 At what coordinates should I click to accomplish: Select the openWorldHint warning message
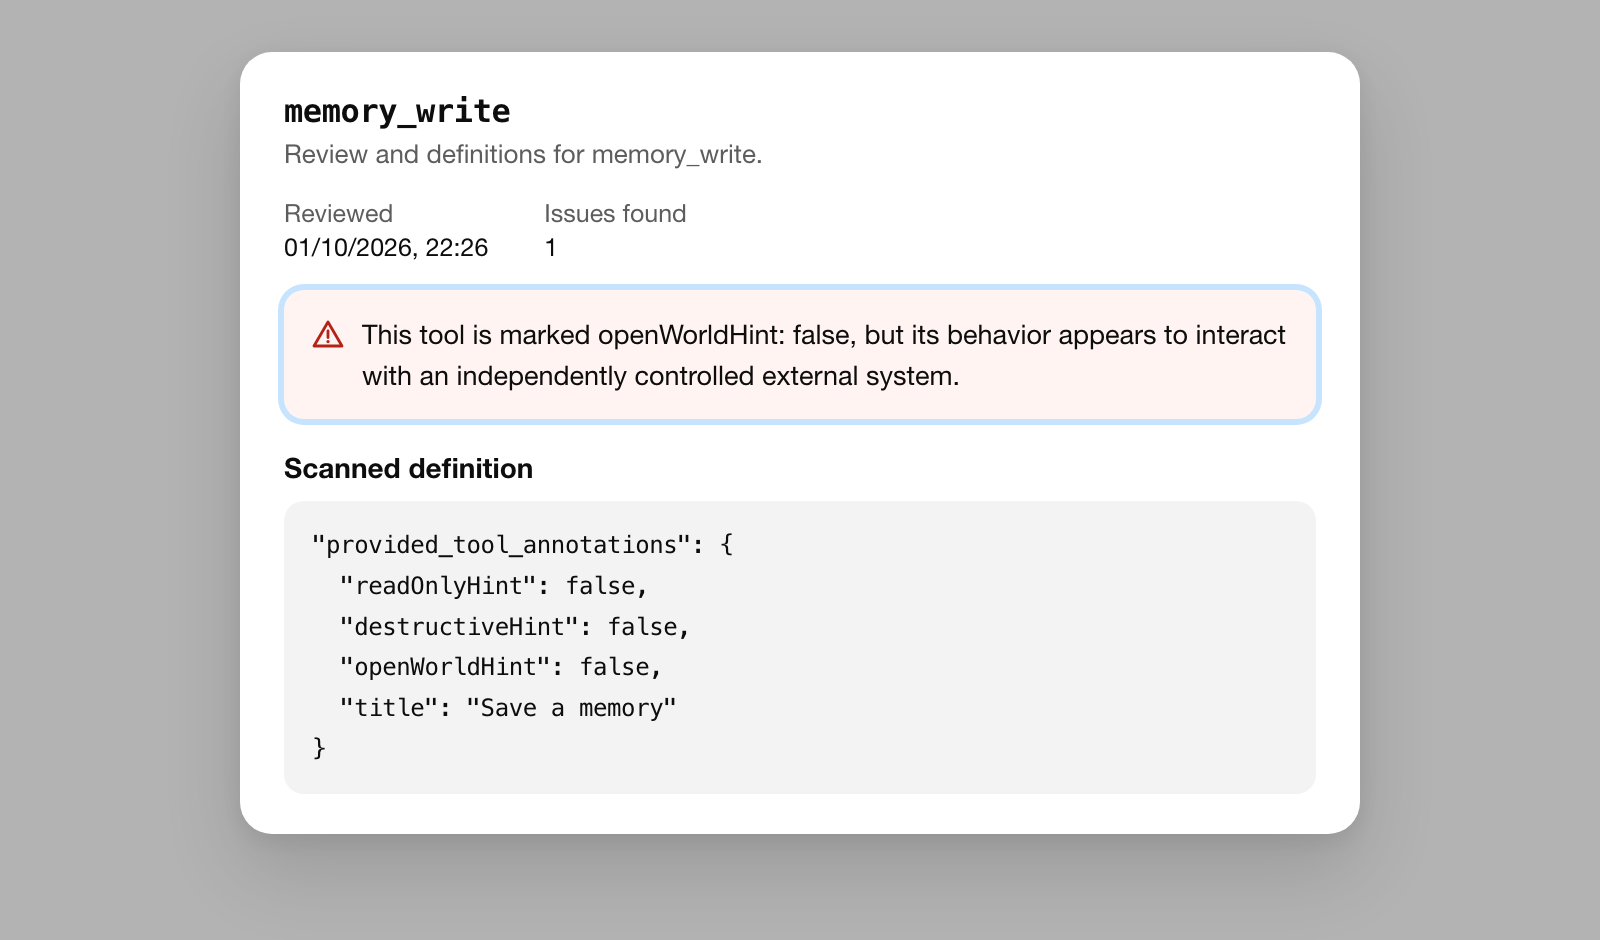pos(800,355)
